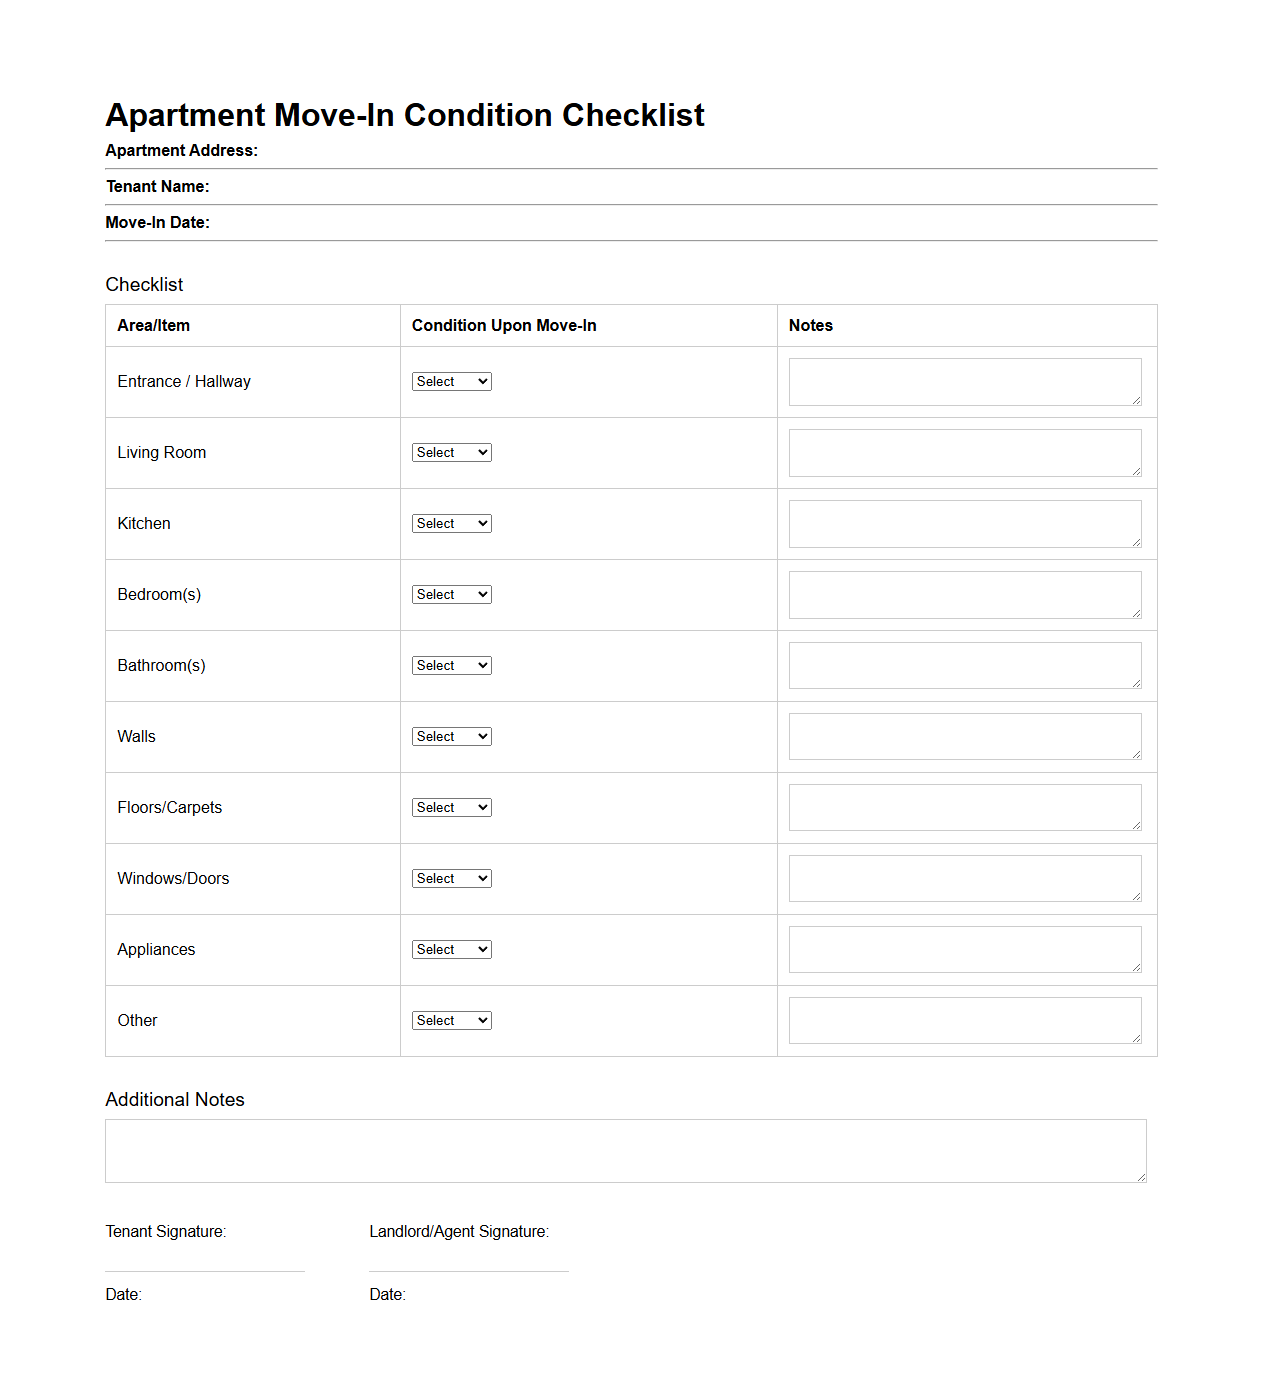Click the Apartment Address input line

700,158
